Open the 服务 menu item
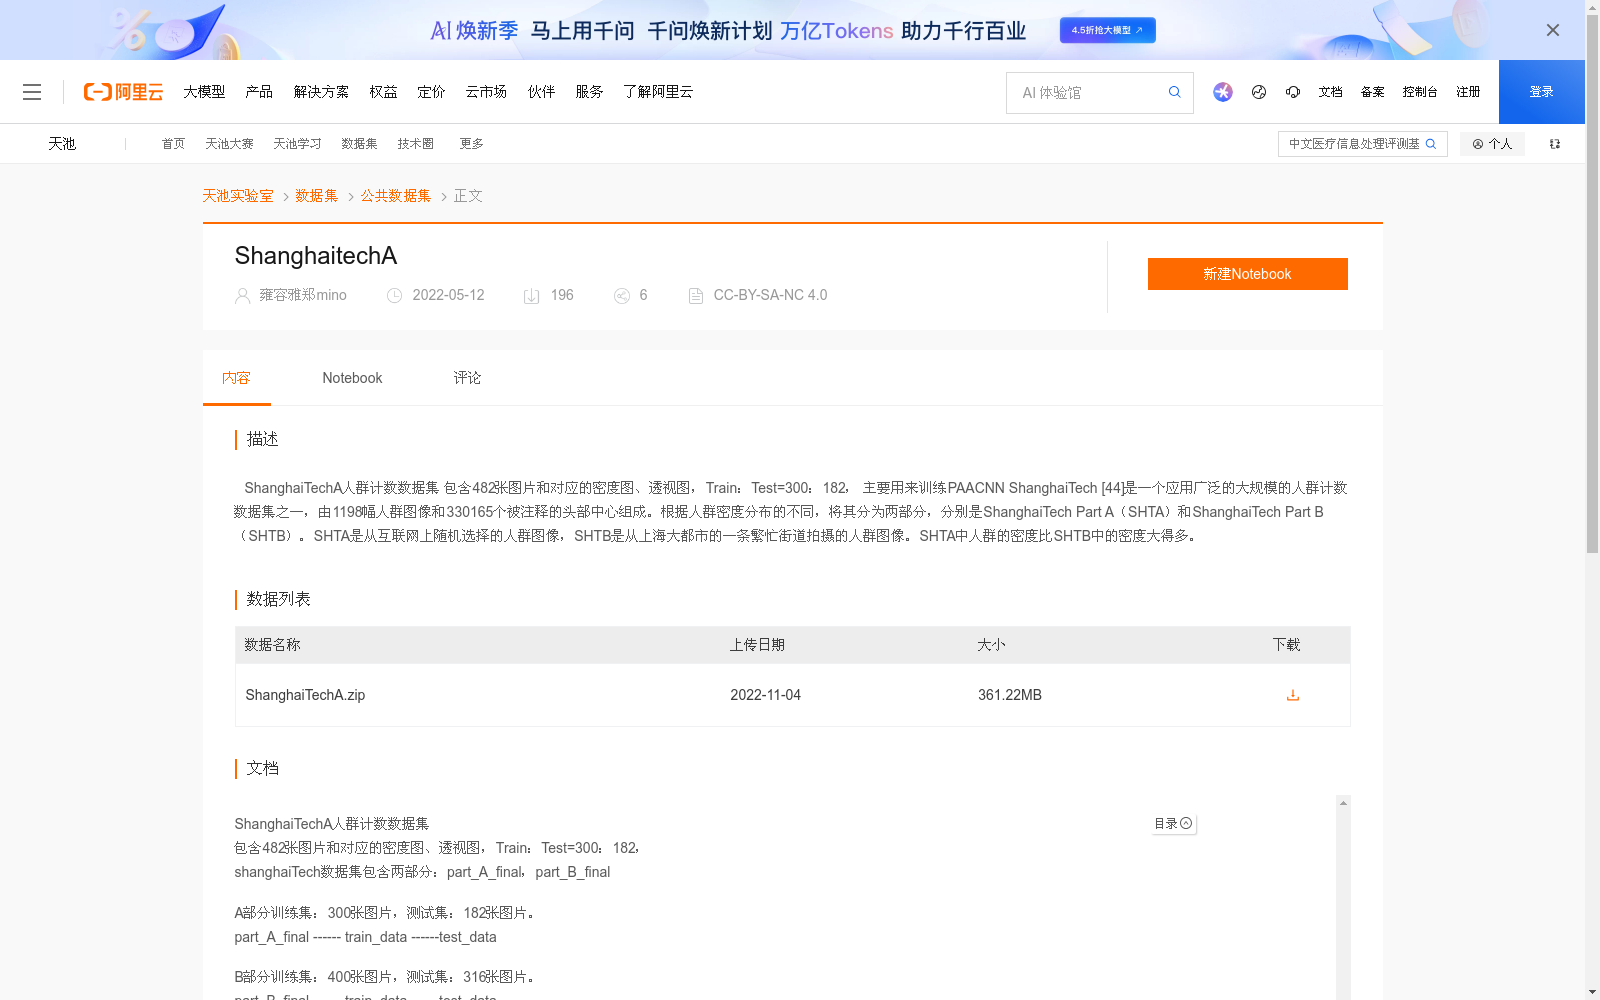 tap(589, 92)
